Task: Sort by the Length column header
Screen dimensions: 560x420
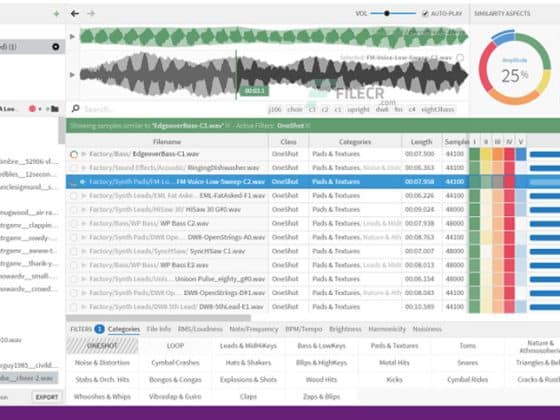Action: click(421, 142)
